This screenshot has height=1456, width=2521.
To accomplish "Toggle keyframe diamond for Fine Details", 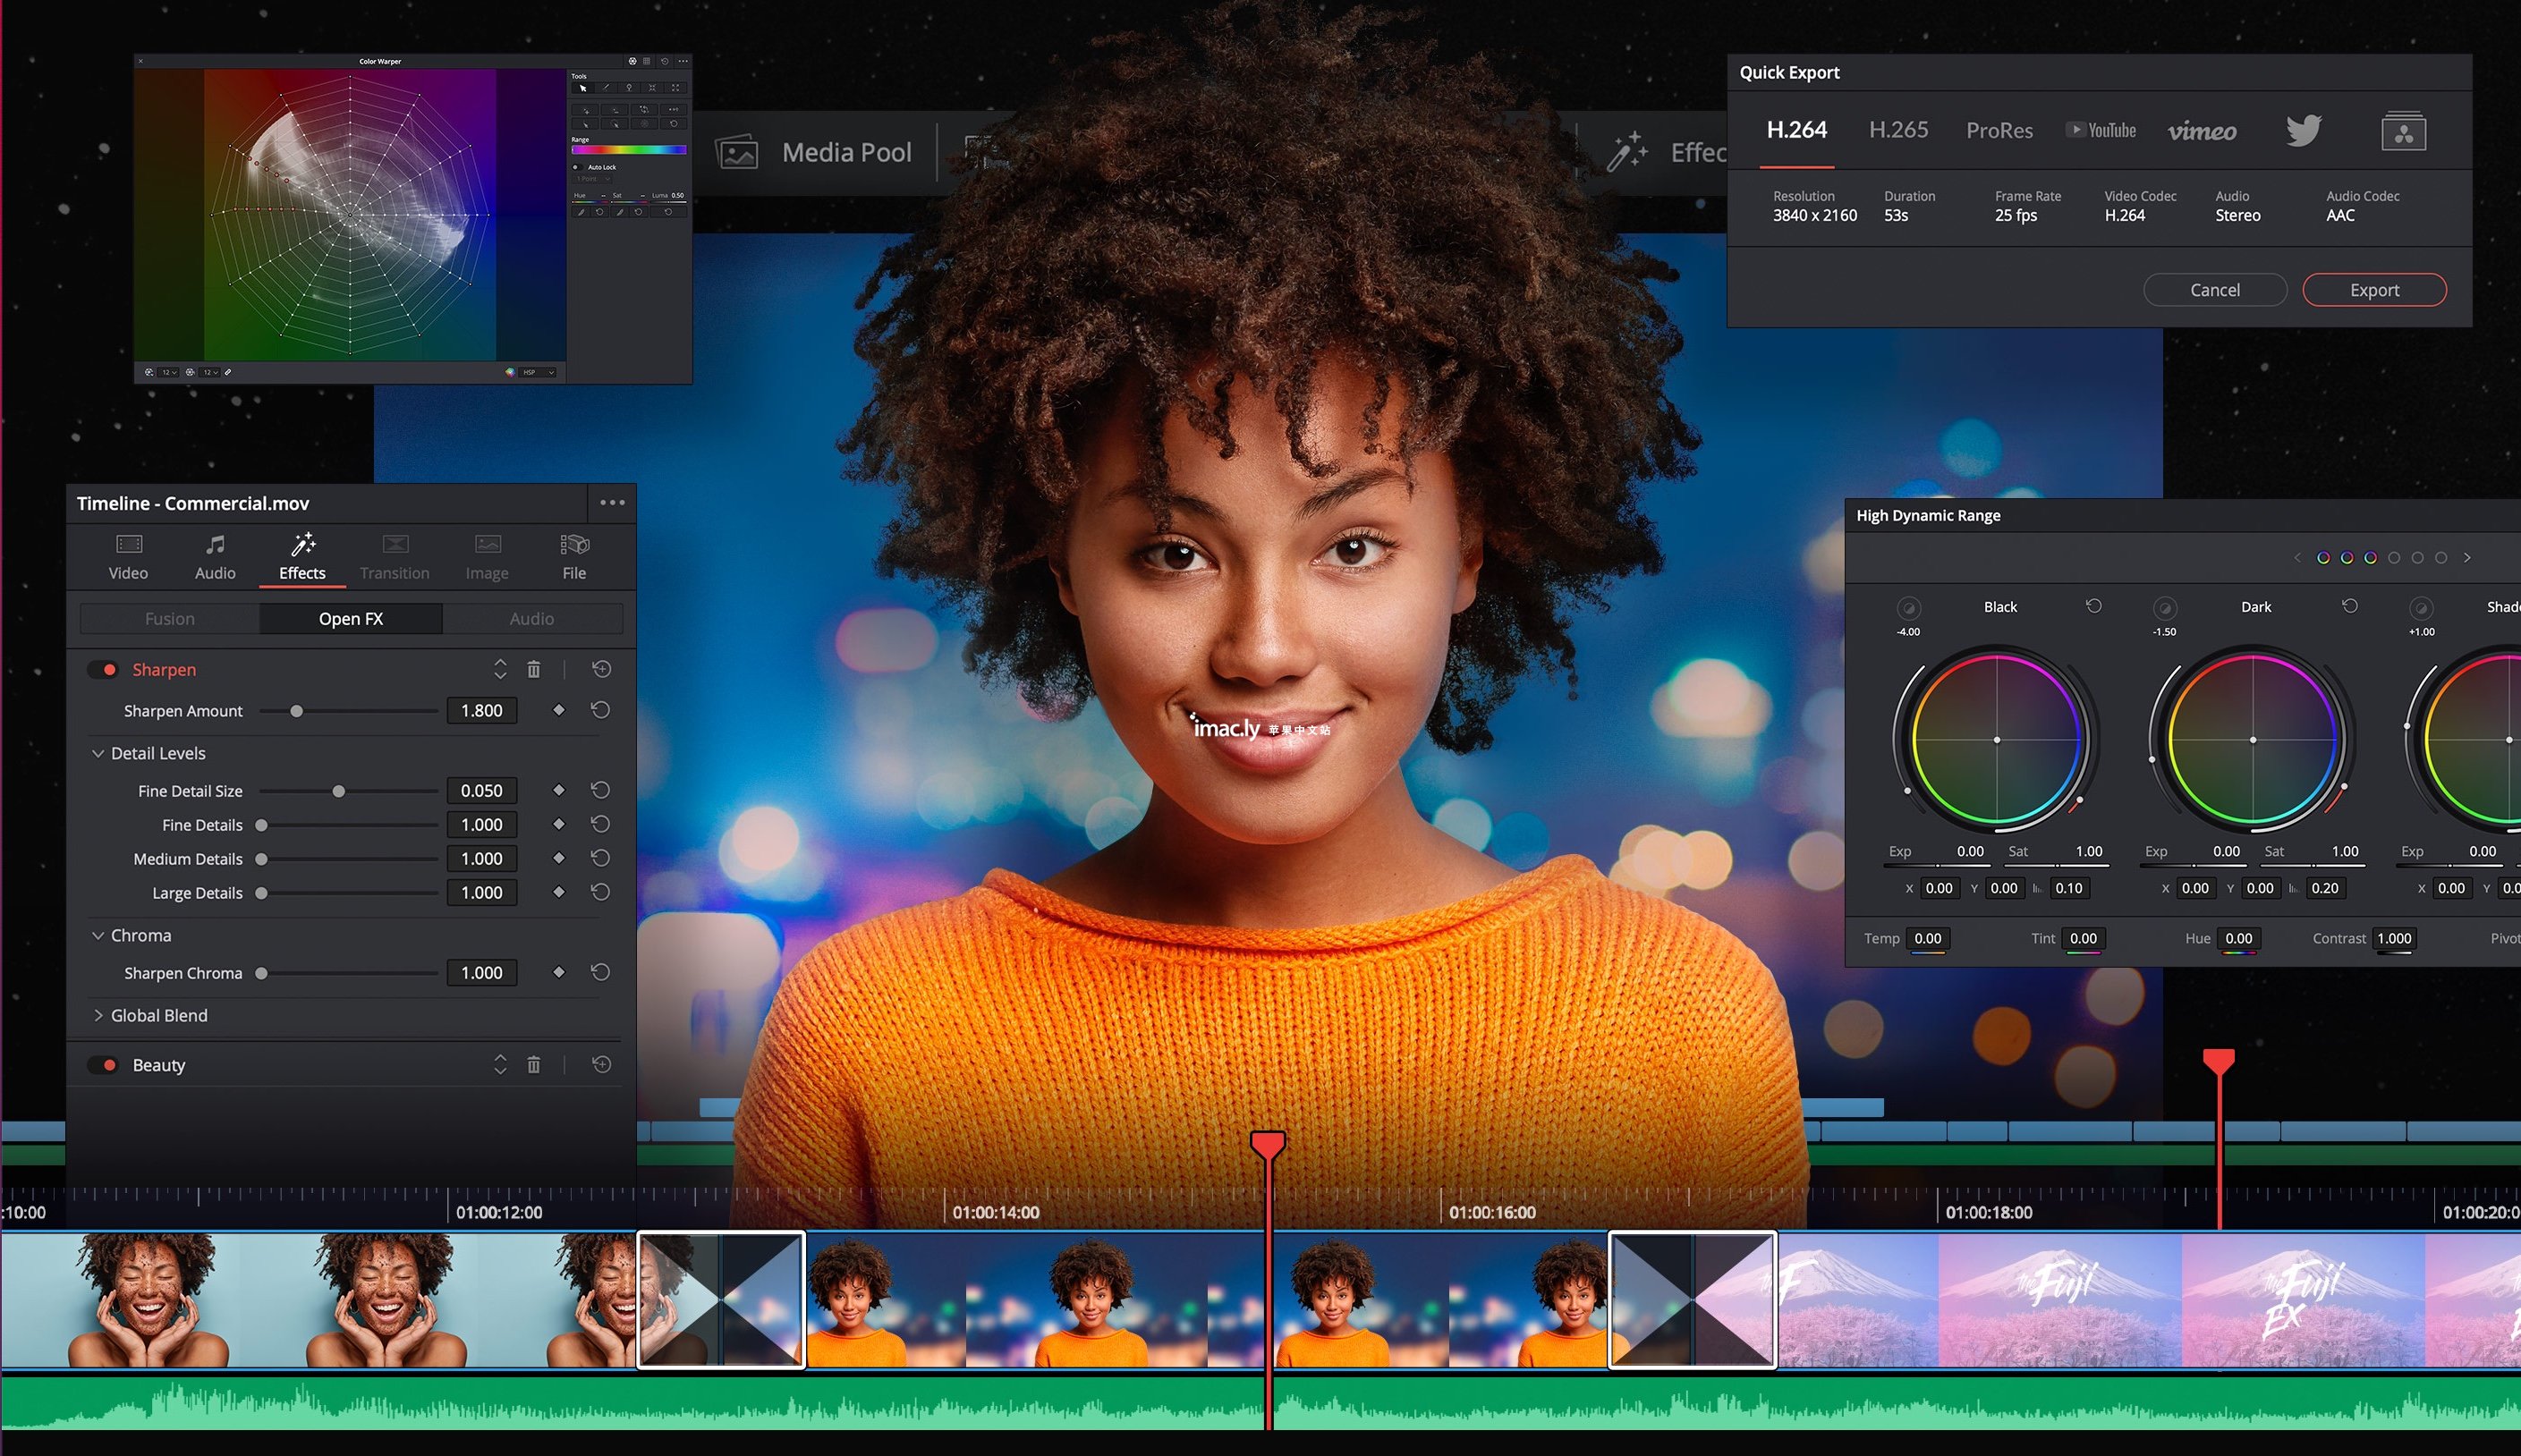I will coord(559,824).
